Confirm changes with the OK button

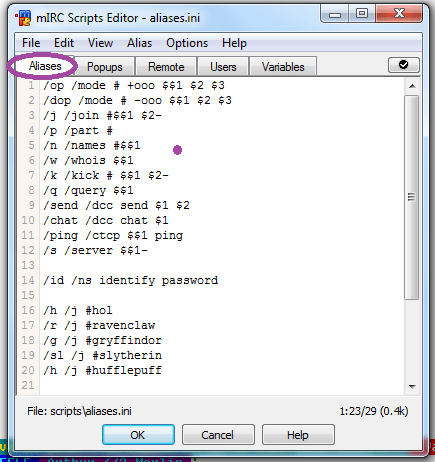pos(138,435)
